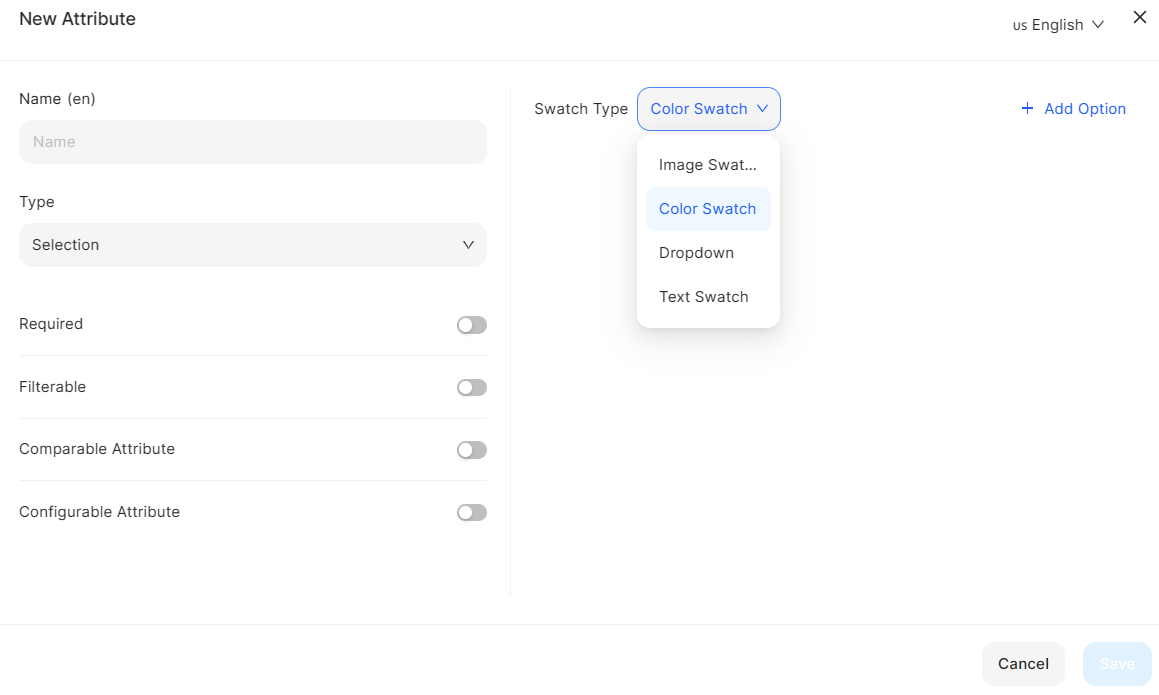Click the Add Option link
This screenshot has height=695, width=1159.
pos(1084,109)
